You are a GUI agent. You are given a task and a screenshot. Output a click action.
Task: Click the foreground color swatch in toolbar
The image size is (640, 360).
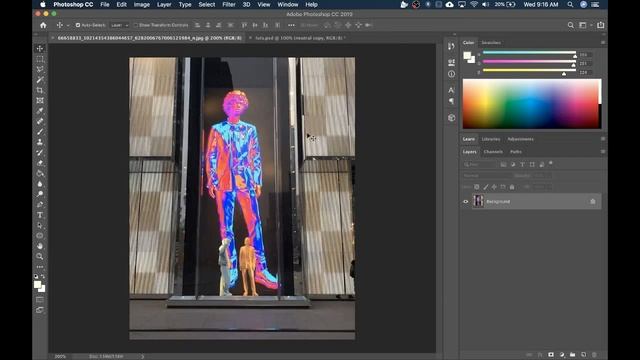[38, 284]
